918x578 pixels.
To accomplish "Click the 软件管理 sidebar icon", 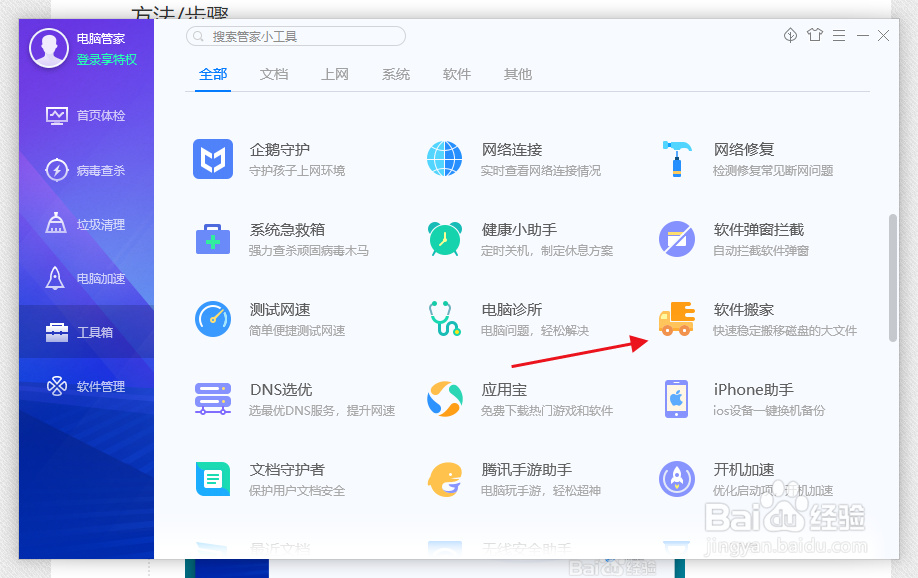I will click(x=57, y=386).
